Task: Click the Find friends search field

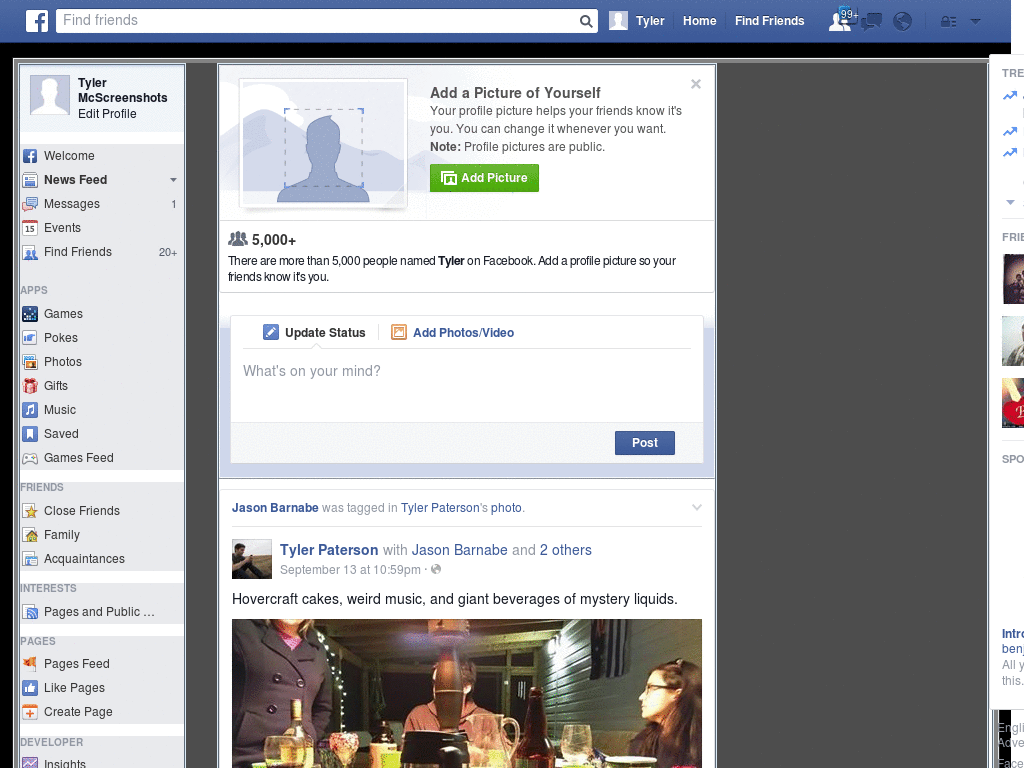Action: click(x=318, y=21)
